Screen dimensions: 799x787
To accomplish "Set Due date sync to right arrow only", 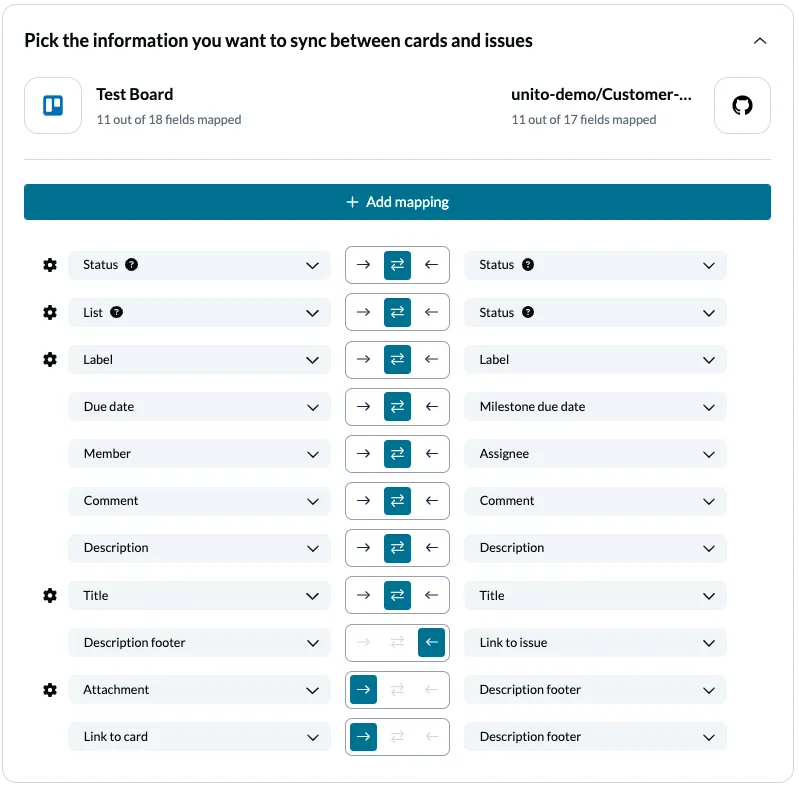I will [x=363, y=407].
